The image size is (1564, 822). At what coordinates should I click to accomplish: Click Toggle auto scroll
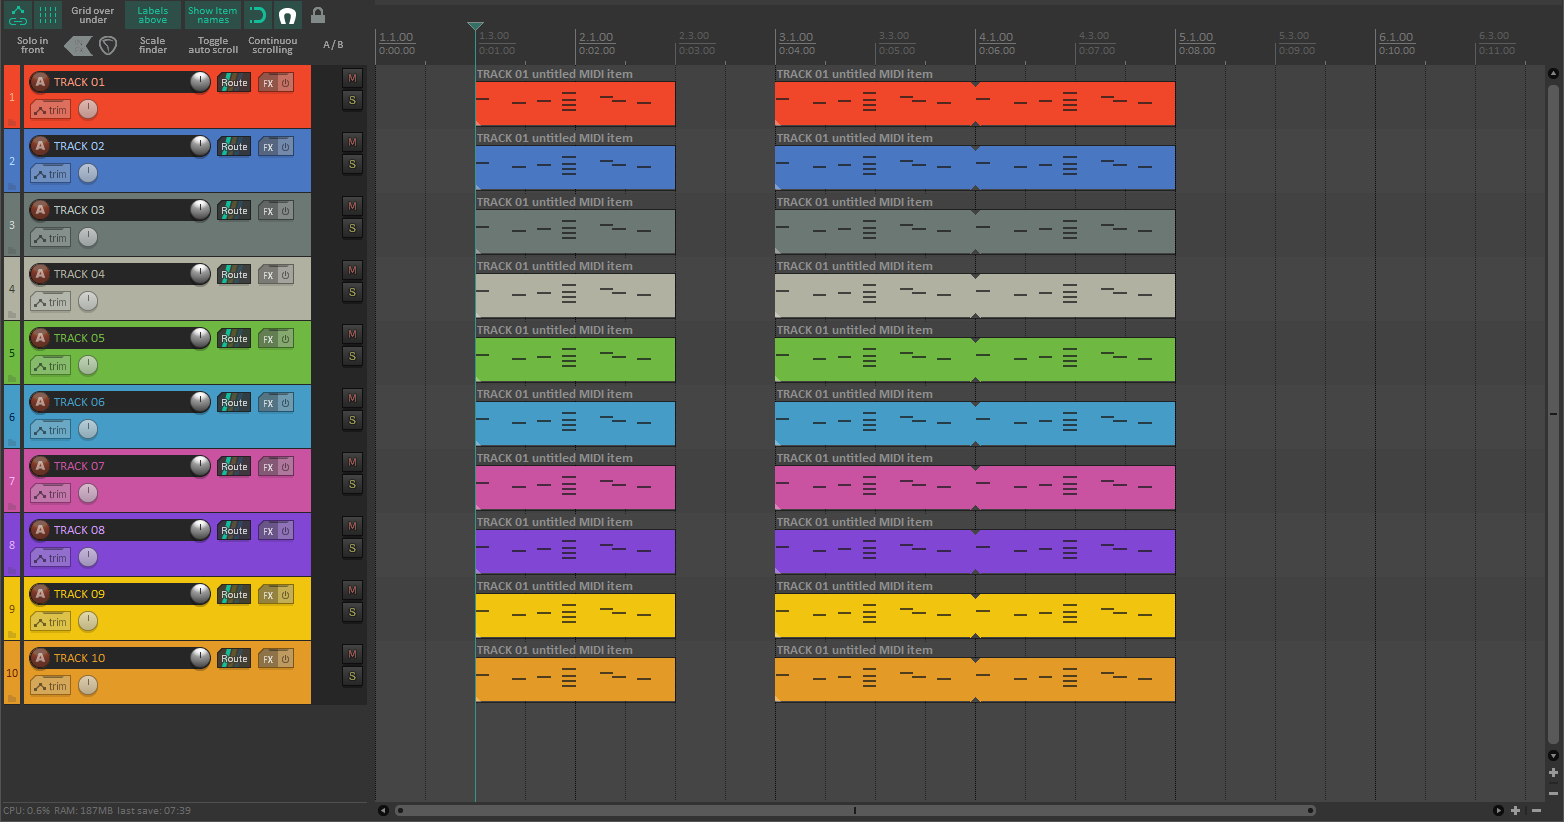pos(213,45)
